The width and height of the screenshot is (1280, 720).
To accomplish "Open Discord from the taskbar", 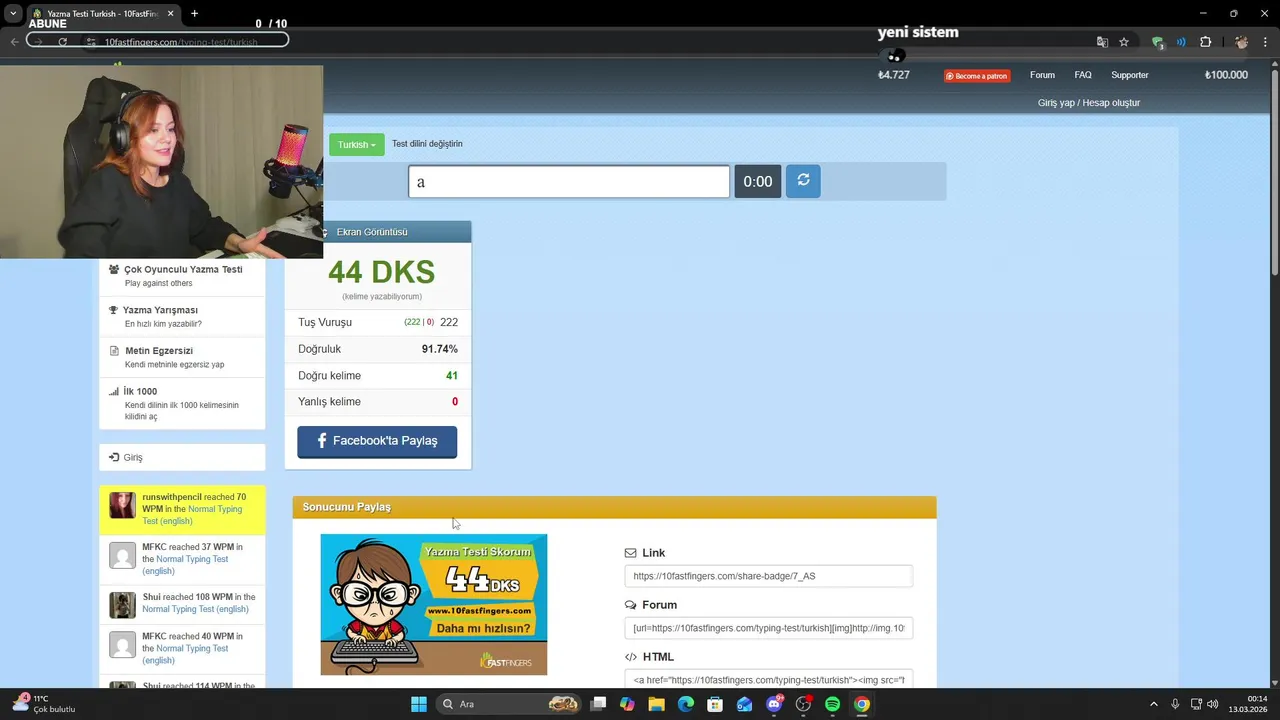I will click(774, 704).
